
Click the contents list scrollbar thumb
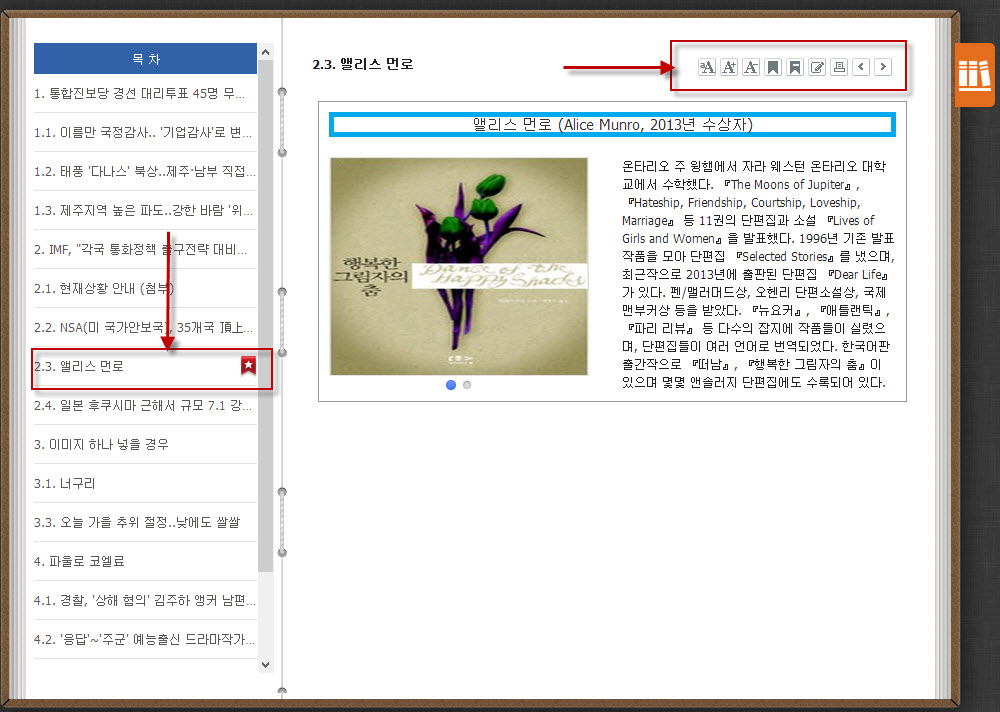[266, 316]
